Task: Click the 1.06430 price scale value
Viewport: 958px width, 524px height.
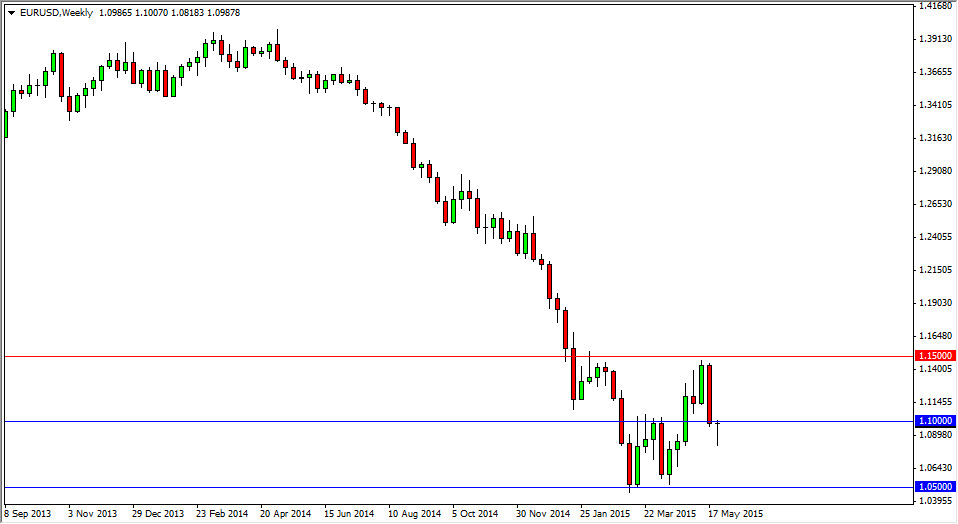Action: 935,468
